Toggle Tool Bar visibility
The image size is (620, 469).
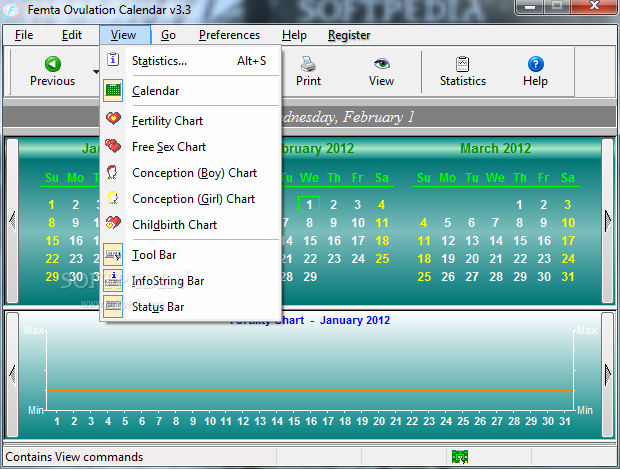point(191,255)
